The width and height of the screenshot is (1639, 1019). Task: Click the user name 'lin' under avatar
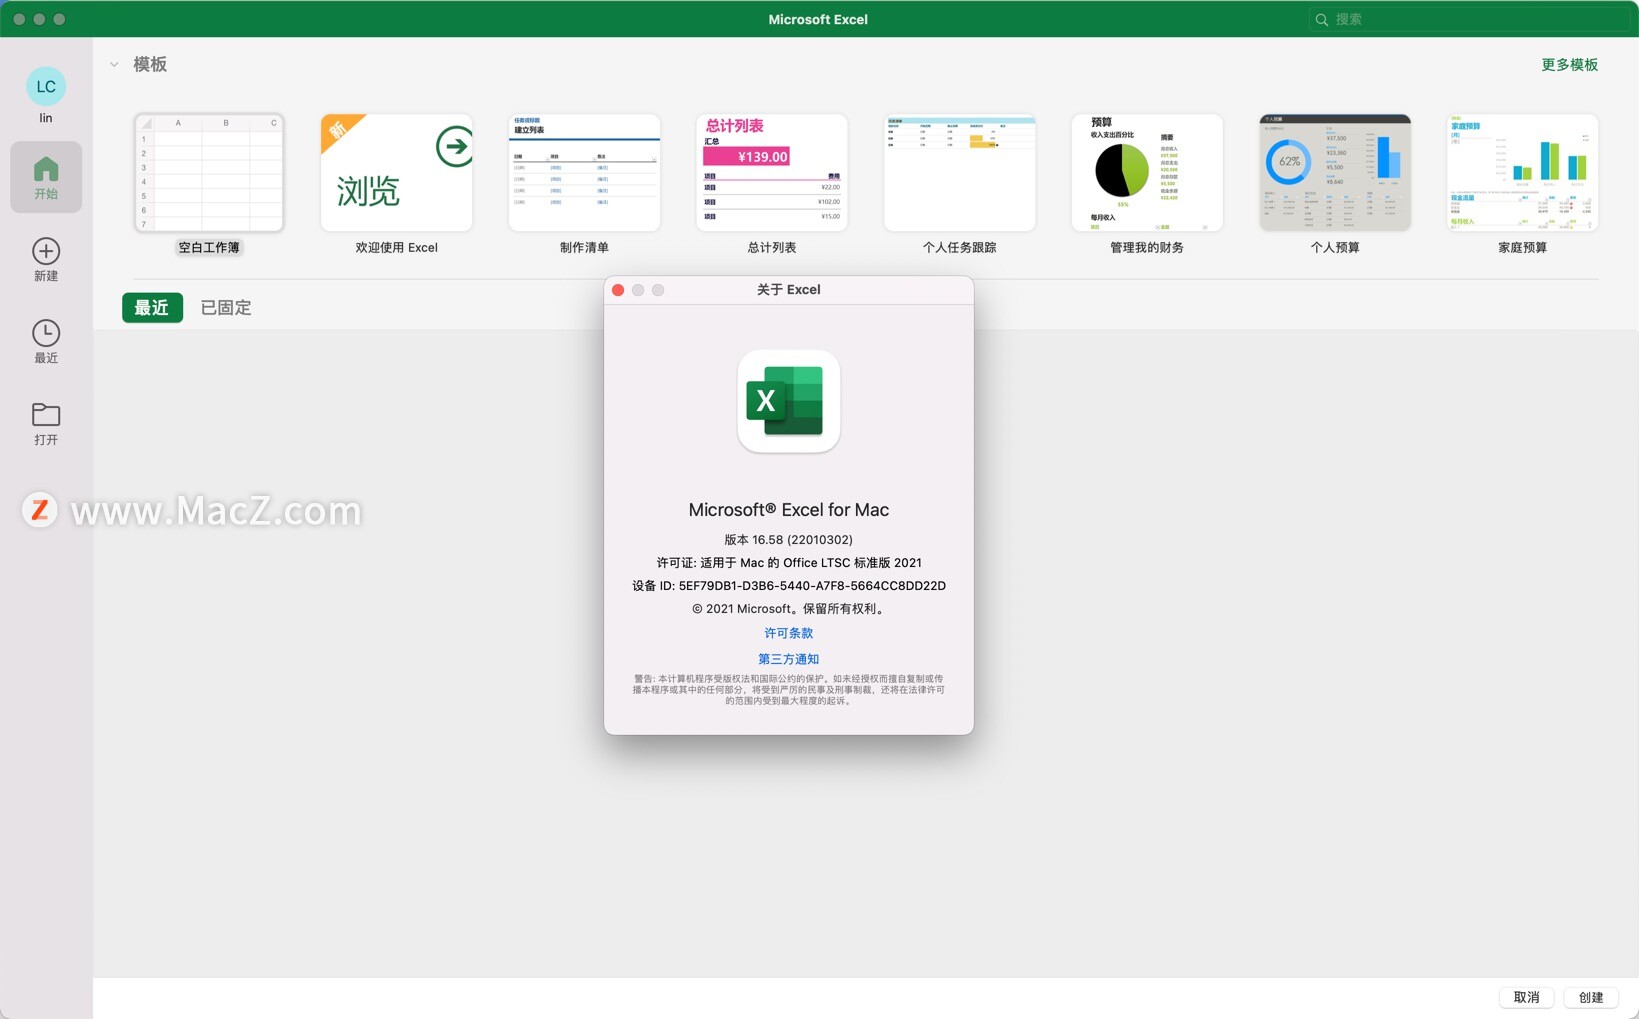pos(46,118)
